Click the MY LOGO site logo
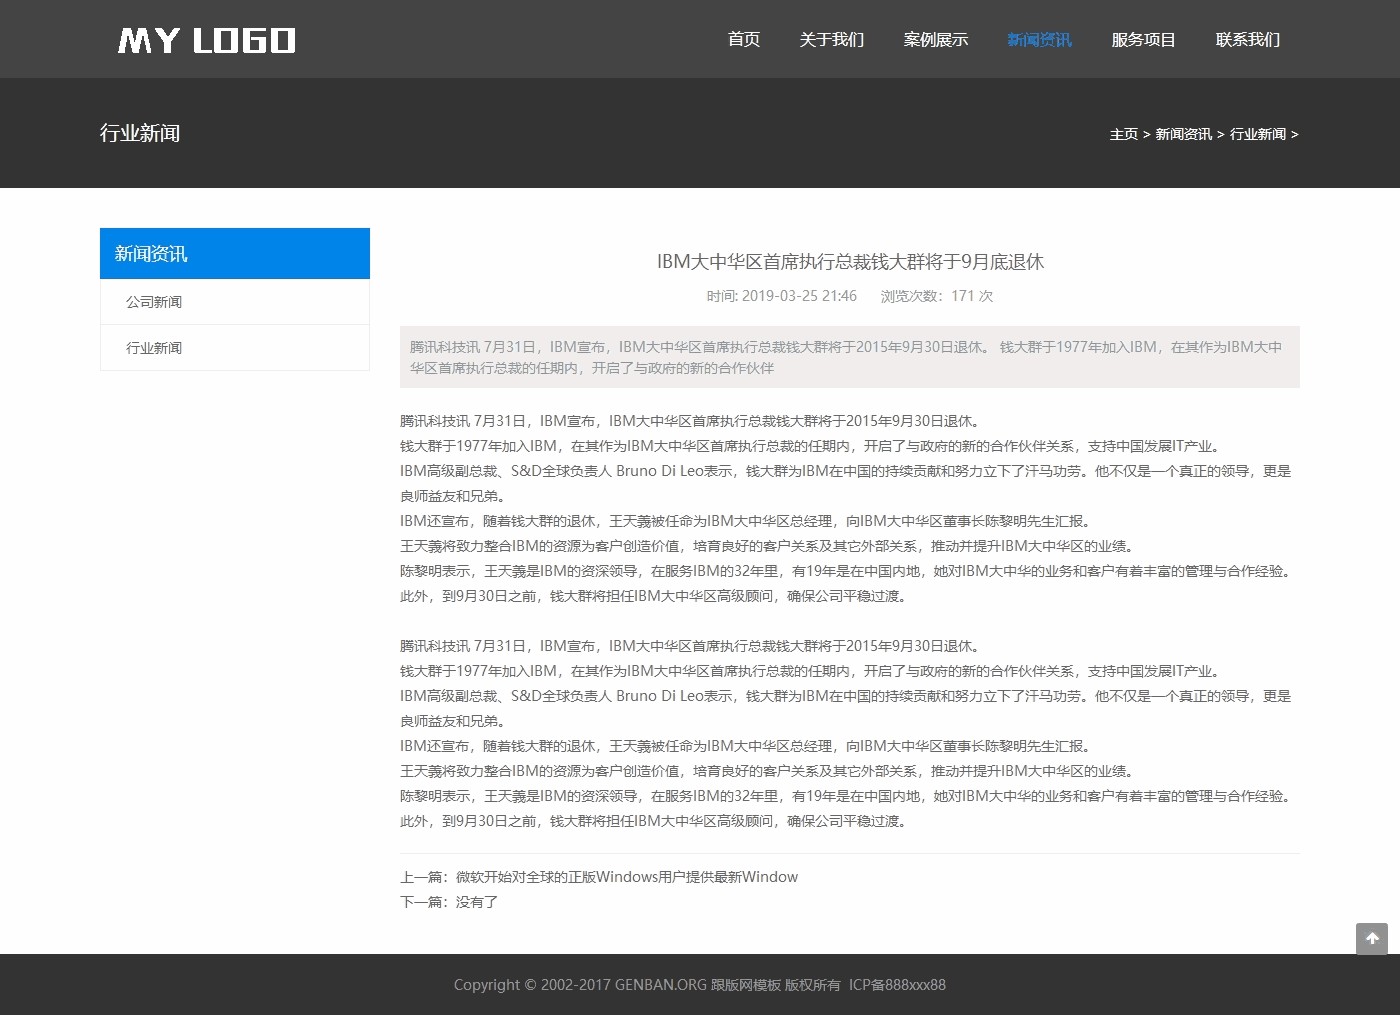 [207, 40]
